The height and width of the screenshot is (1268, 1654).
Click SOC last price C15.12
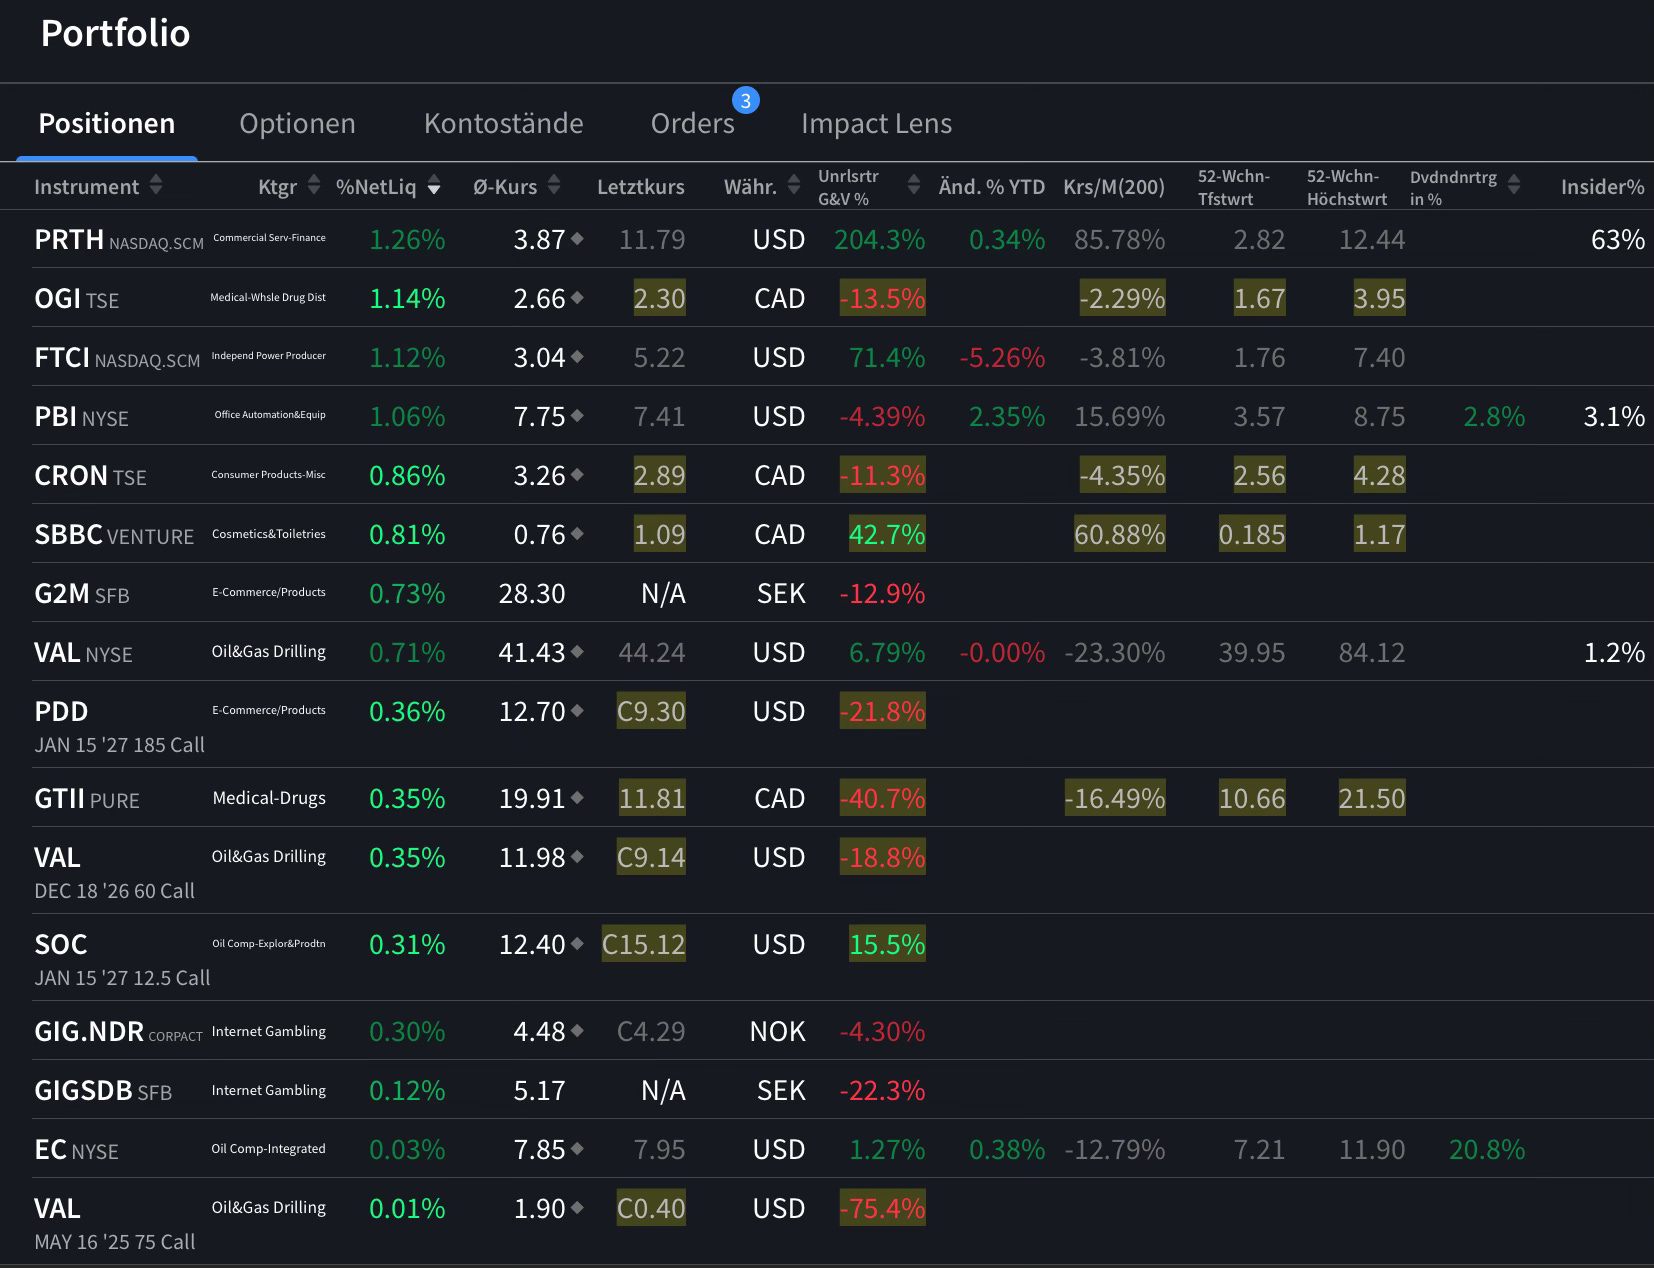(644, 945)
